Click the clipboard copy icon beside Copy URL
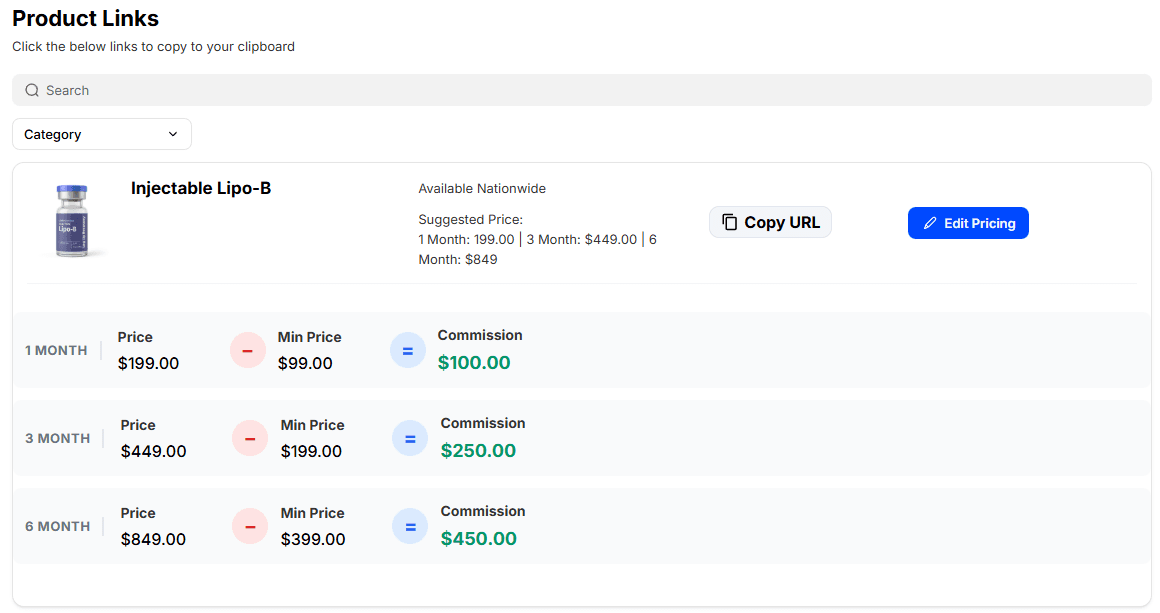 pyautogui.click(x=730, y=222)
